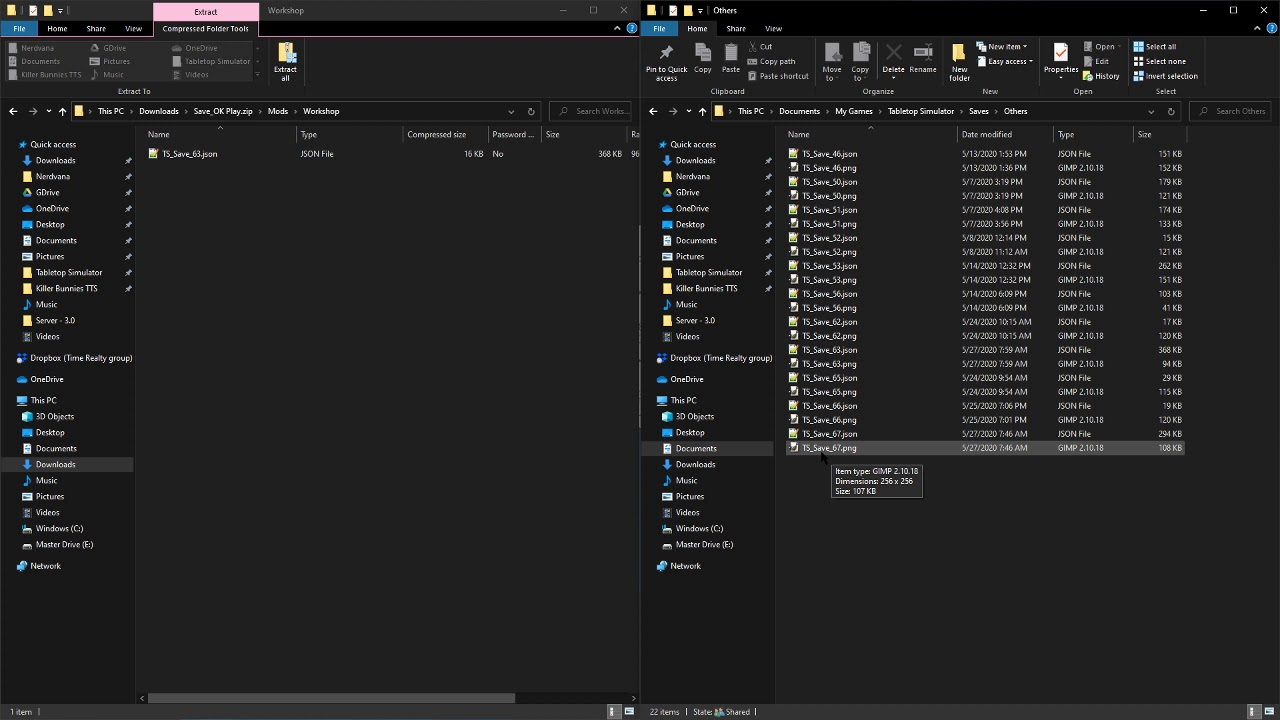Select TS_Save_52.png in Others window
This screenshot has height=720, width=1280.
[x=829, y=252]
